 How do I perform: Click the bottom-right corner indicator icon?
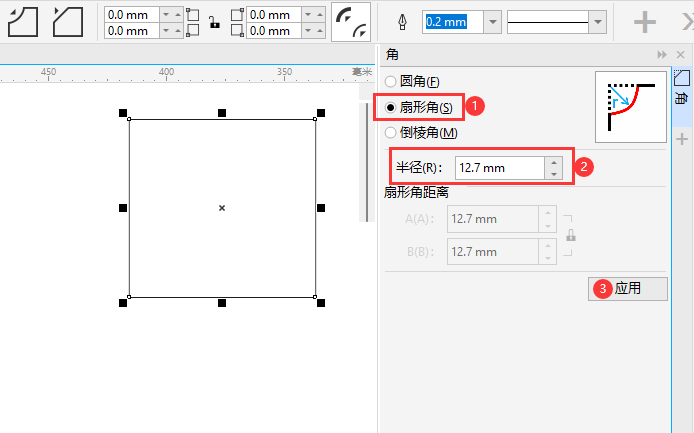[x=237, y=31]
